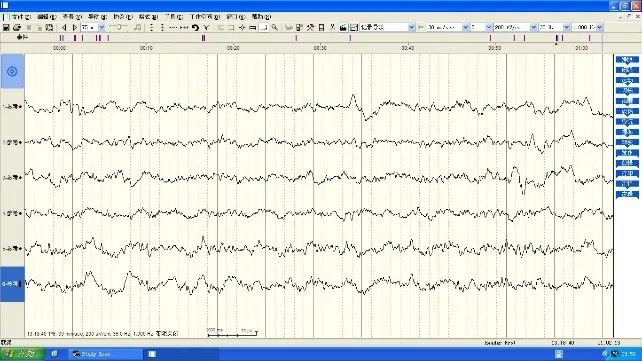Open the 200 µV/cm sensitivity dropdown
Viewport: 642px width, 361px height.
[x=533, y=27]
